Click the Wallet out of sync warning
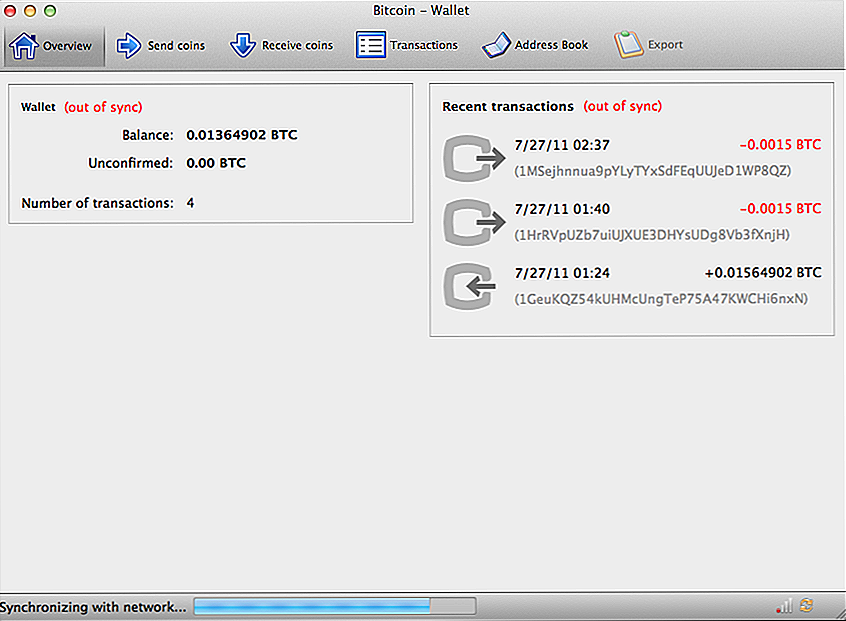 click(103, 107)
